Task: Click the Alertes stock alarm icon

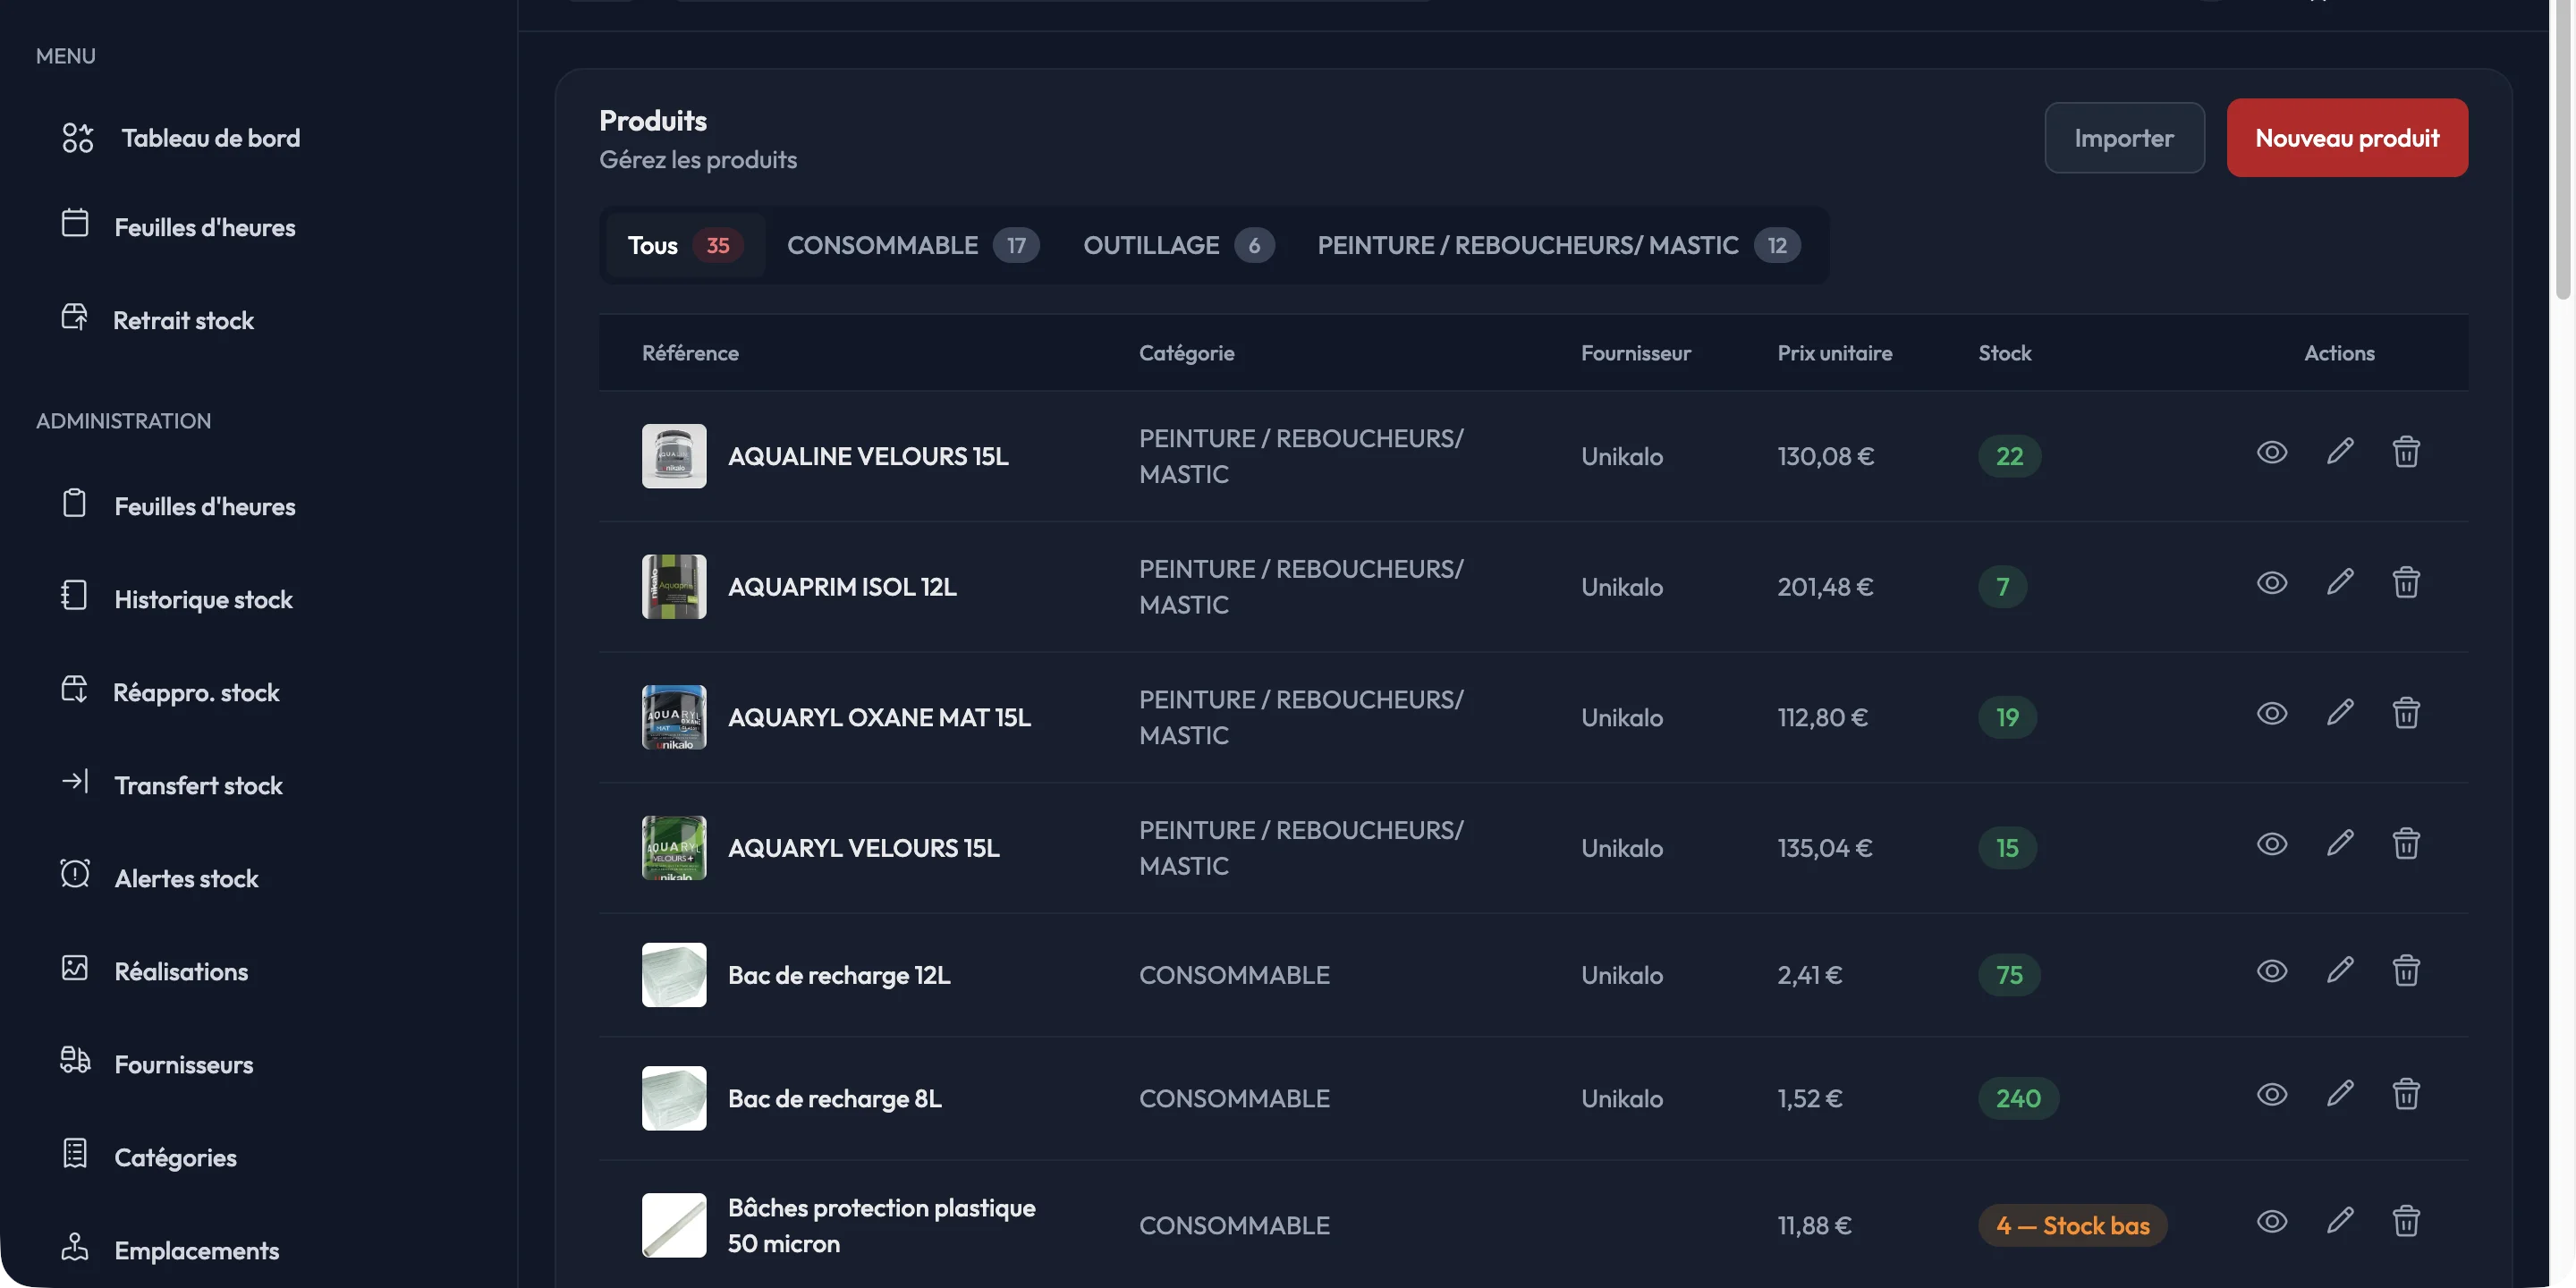Action: click(x=75, y=874)
